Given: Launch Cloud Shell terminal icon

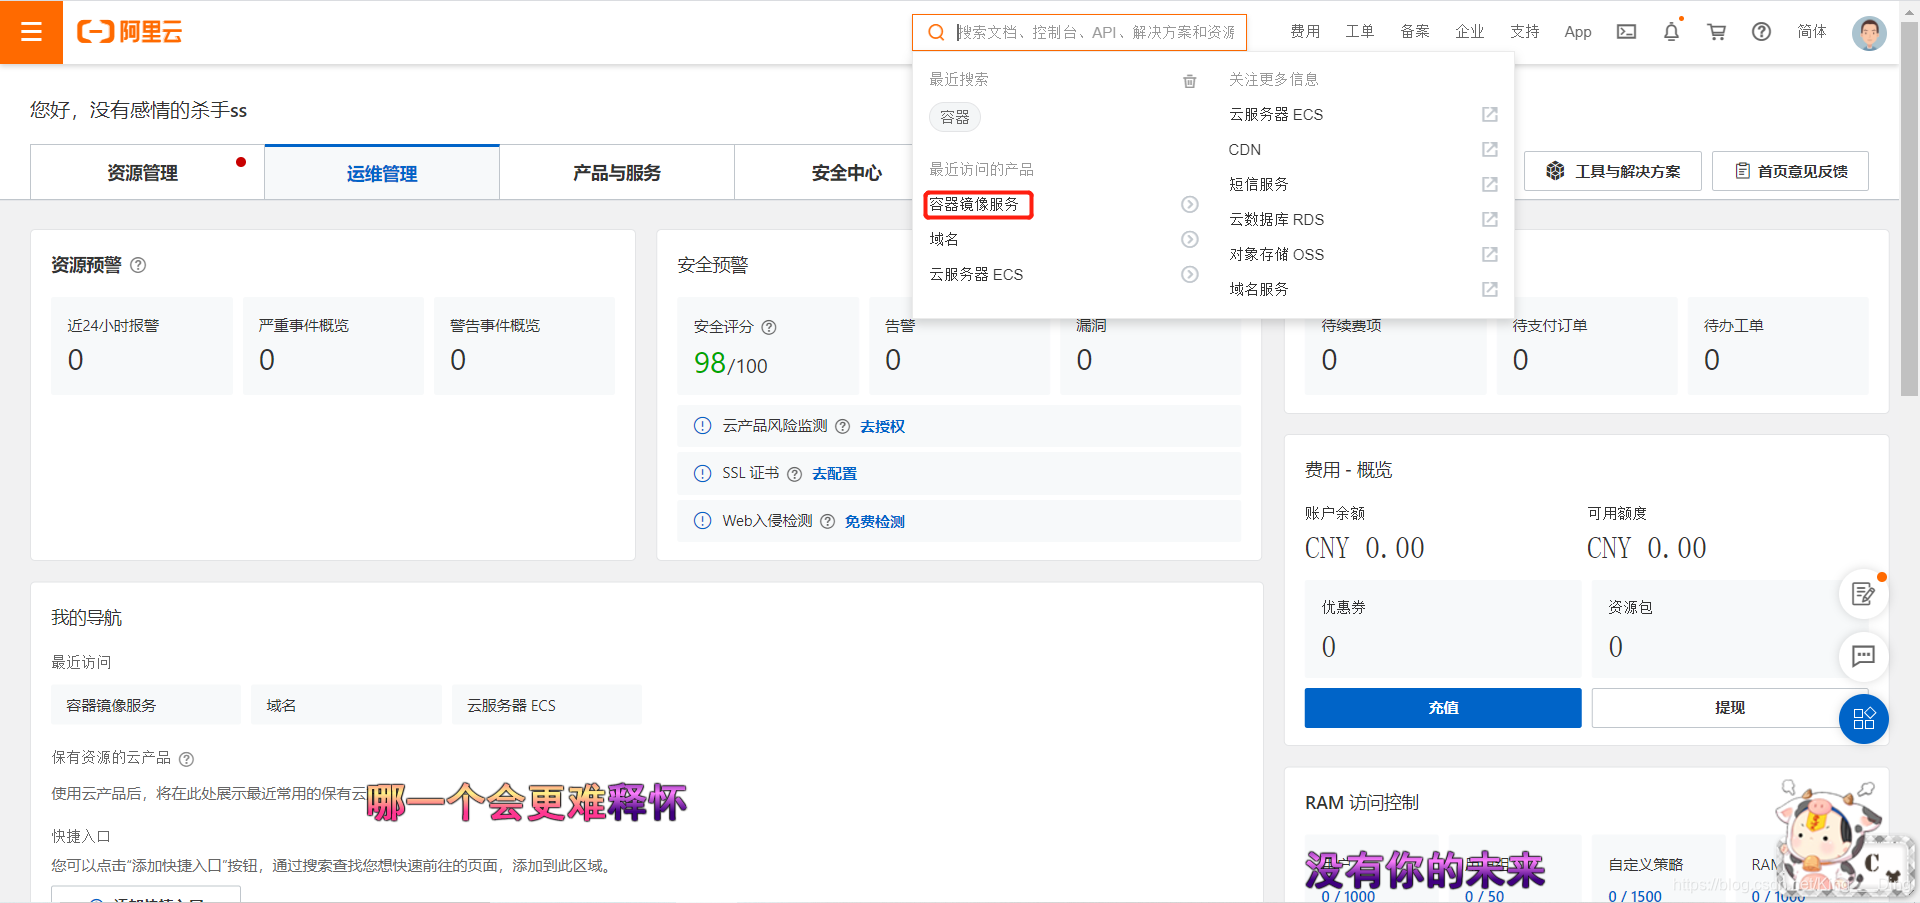Looking at the screenshot, I should coord(1627,32).
